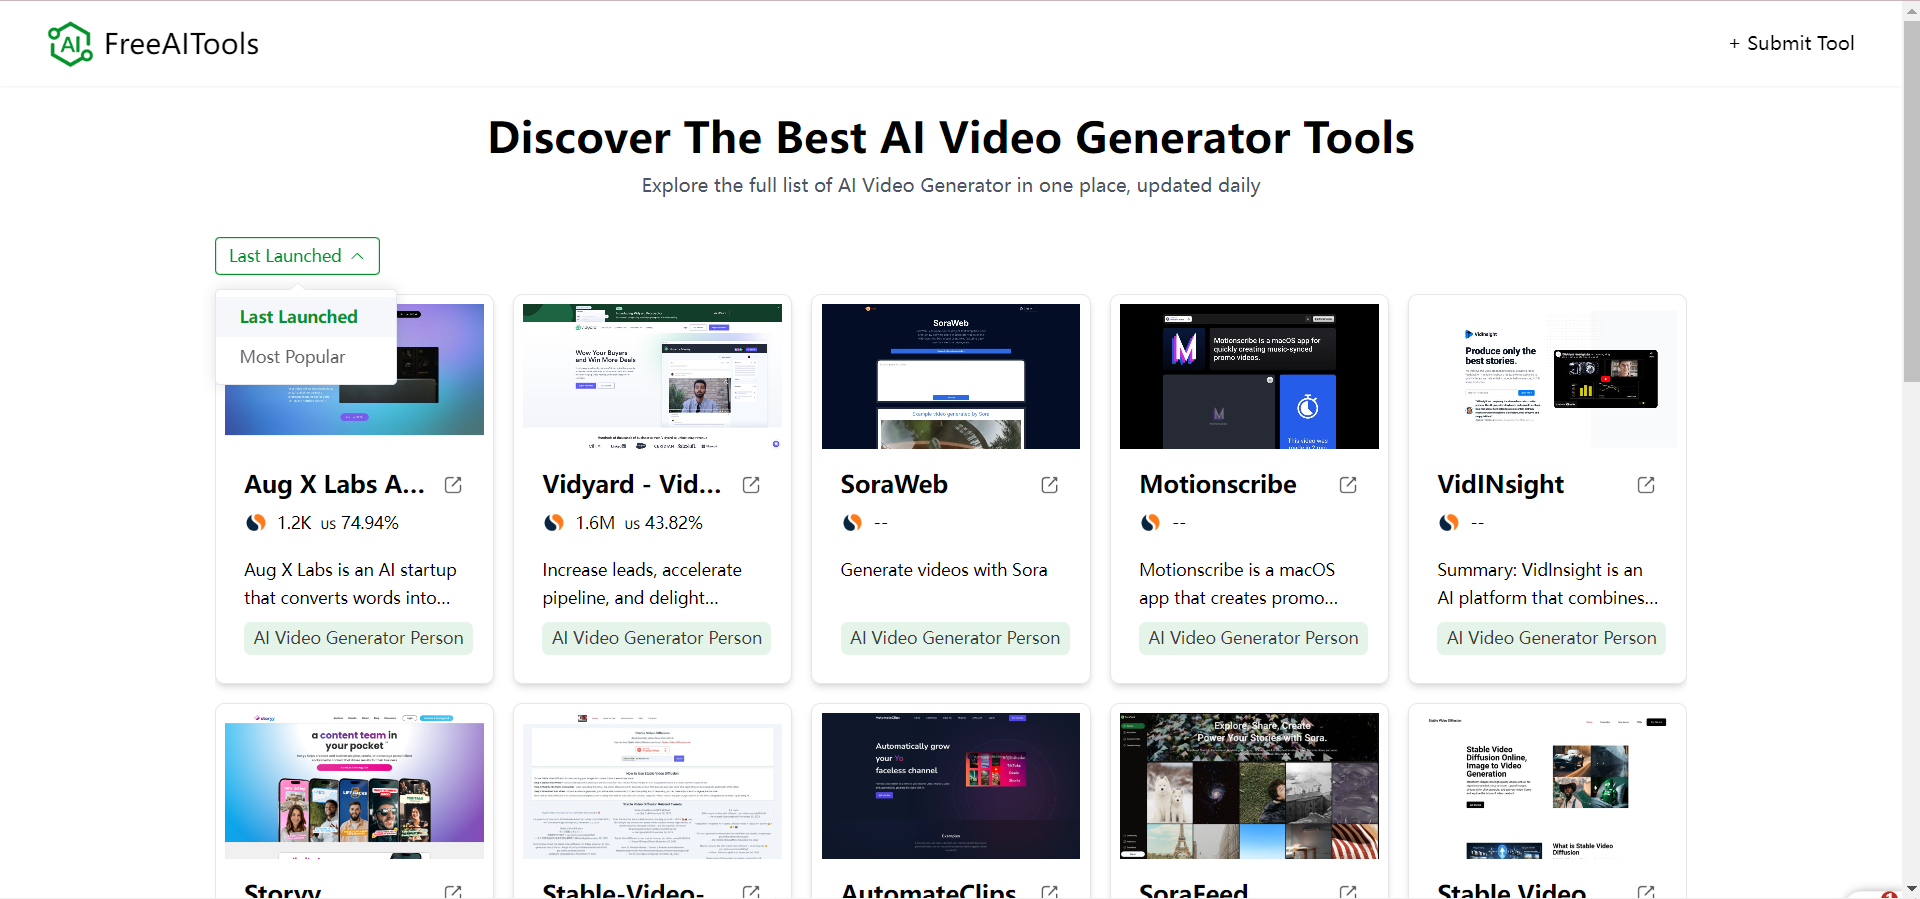
Task: Click traffic stats icon on VidINsight card
Action: tap(1449, 523)
